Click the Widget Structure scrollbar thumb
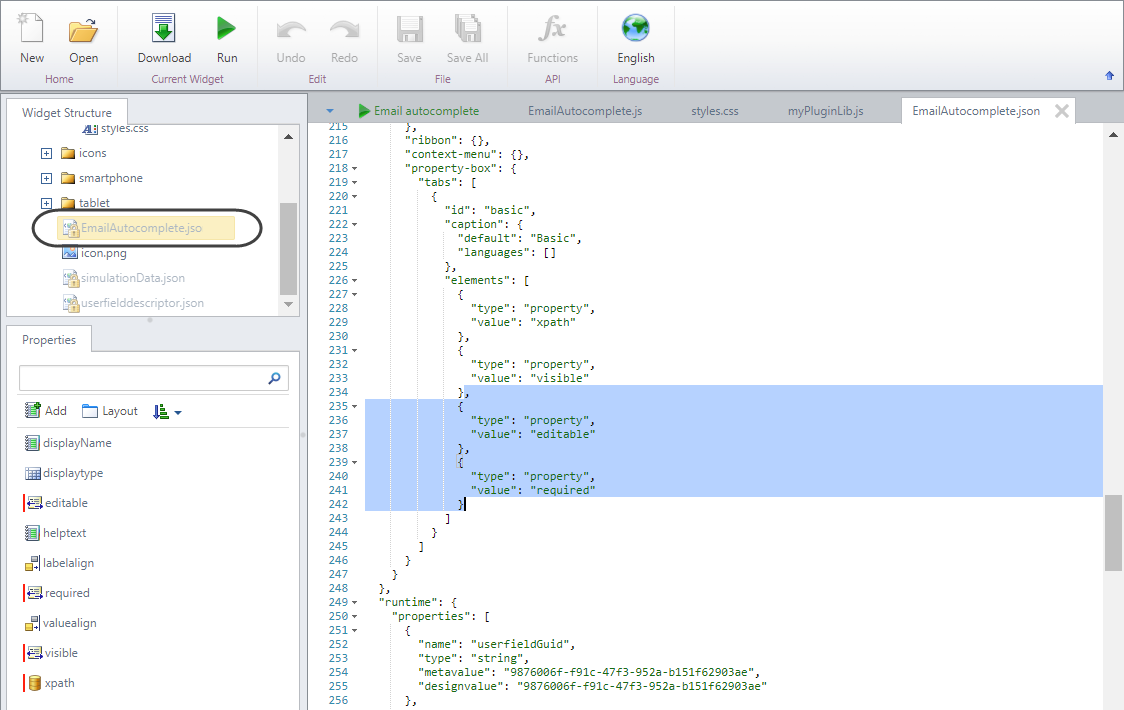The width and height of the screenshot is (1124, 710). [x=288, y=248]
